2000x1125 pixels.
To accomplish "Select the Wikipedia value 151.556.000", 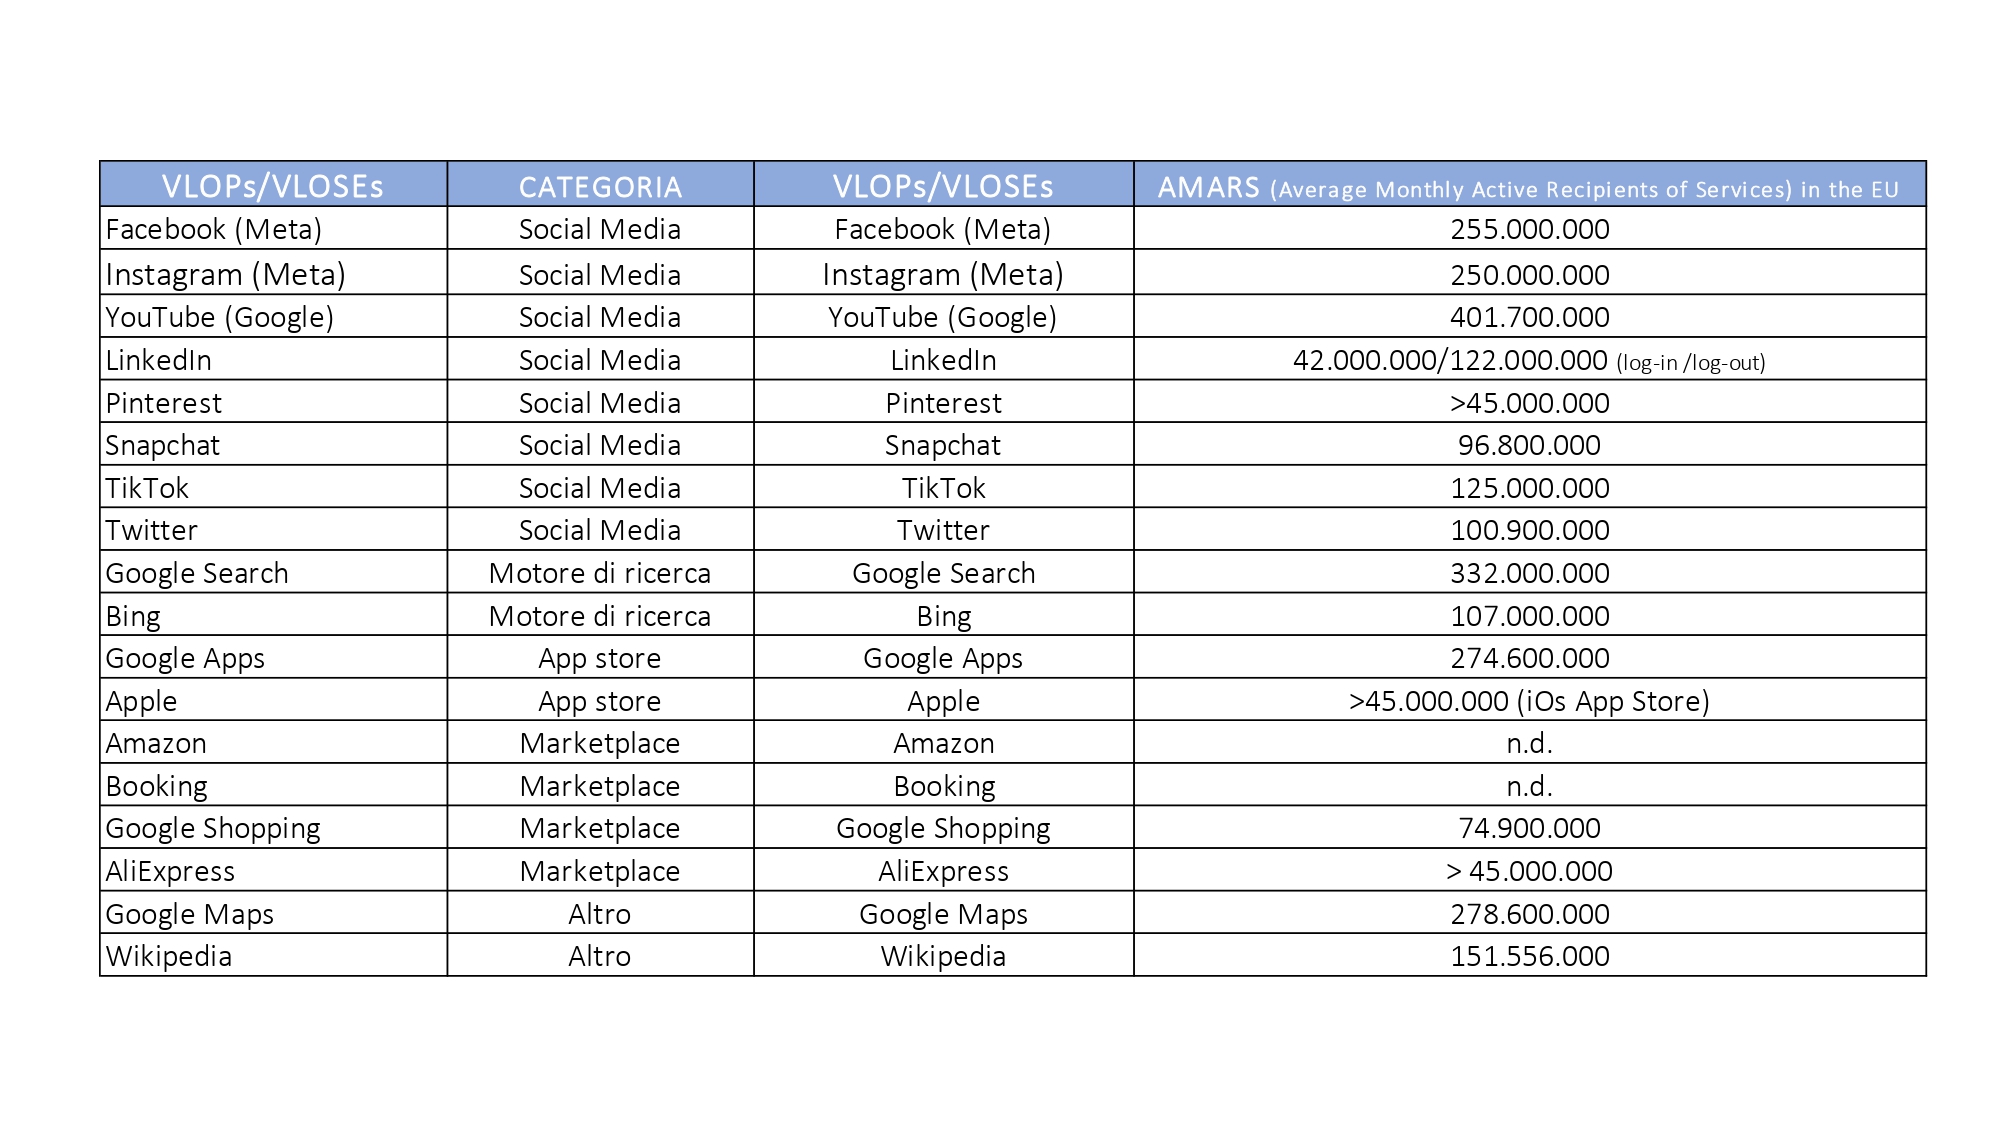I will point(1529,956).
